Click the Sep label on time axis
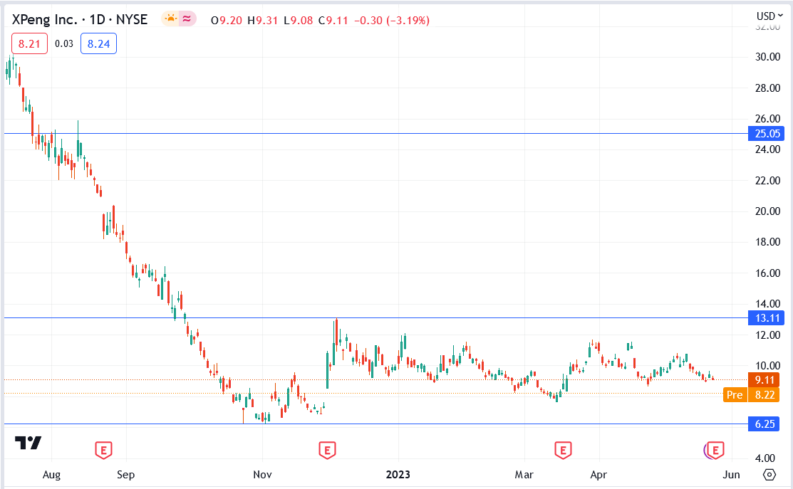The width and height of the screenshot is (793, 489). coord(126,475)
